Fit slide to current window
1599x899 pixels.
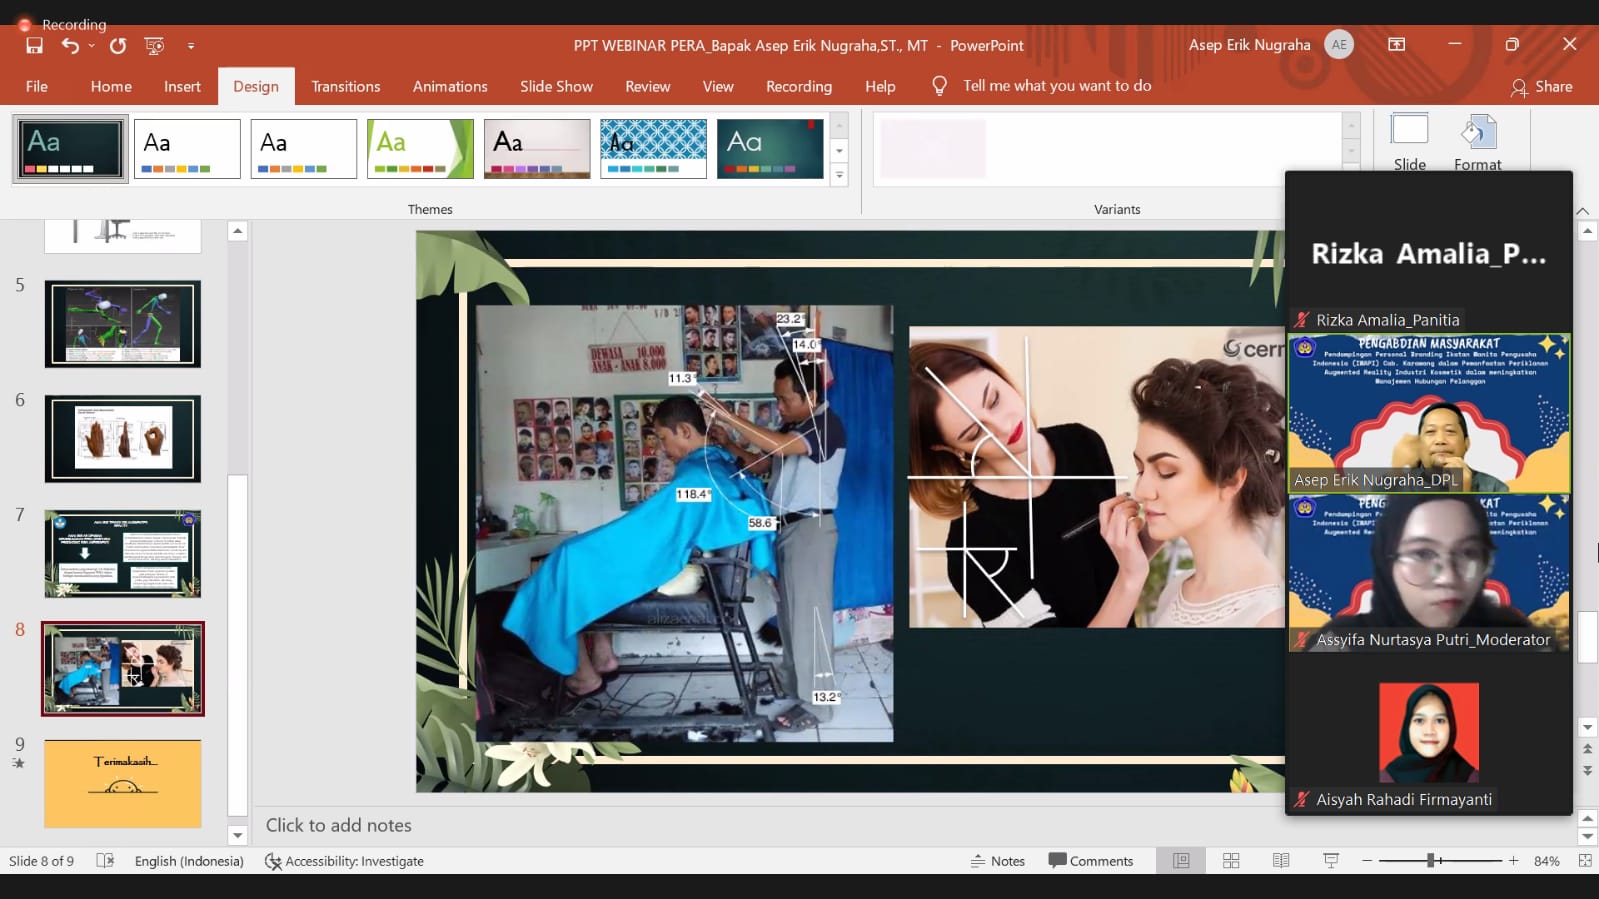[1585, 861]
